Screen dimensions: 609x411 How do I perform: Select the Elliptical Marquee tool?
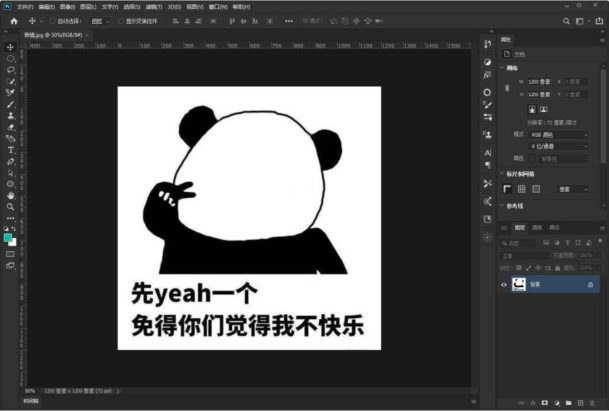(10, 59)
